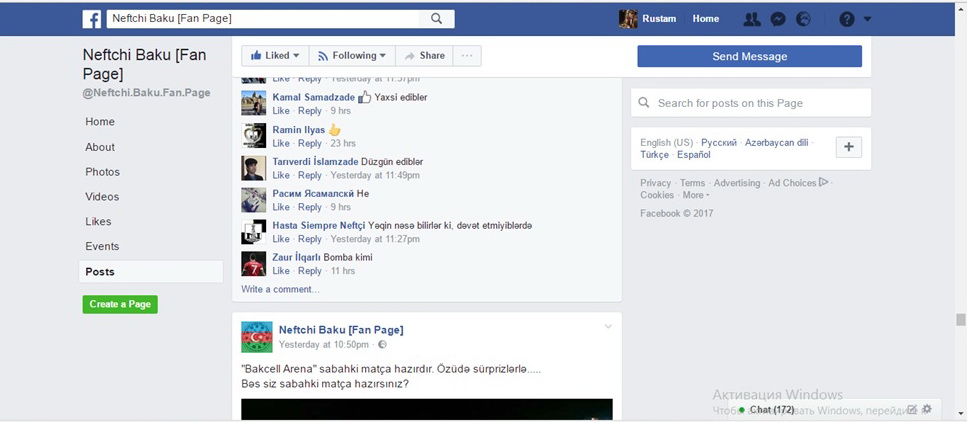Open the Terms footer link
Screen dimensions: 969x422
click(692, 183)
